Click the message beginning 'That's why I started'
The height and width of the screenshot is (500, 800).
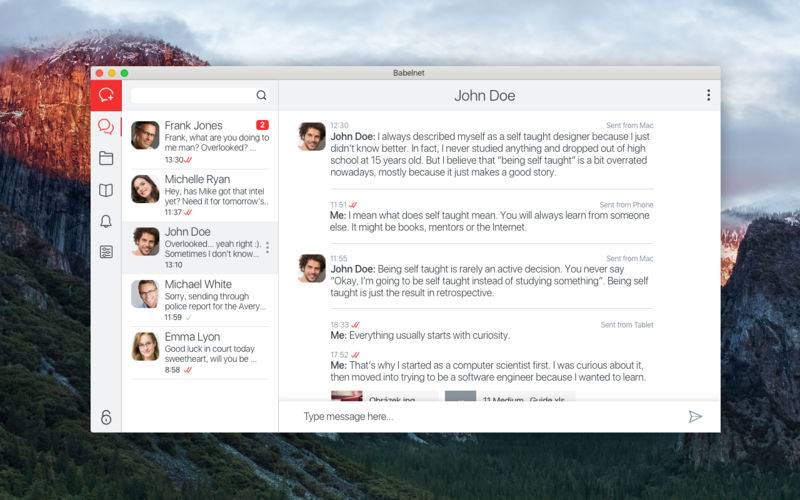[x=488, y=371]
